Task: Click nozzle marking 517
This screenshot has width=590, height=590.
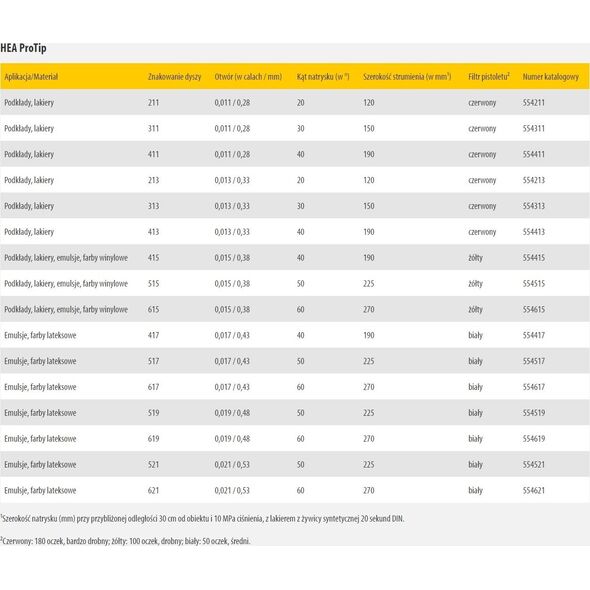Action: 154,361
